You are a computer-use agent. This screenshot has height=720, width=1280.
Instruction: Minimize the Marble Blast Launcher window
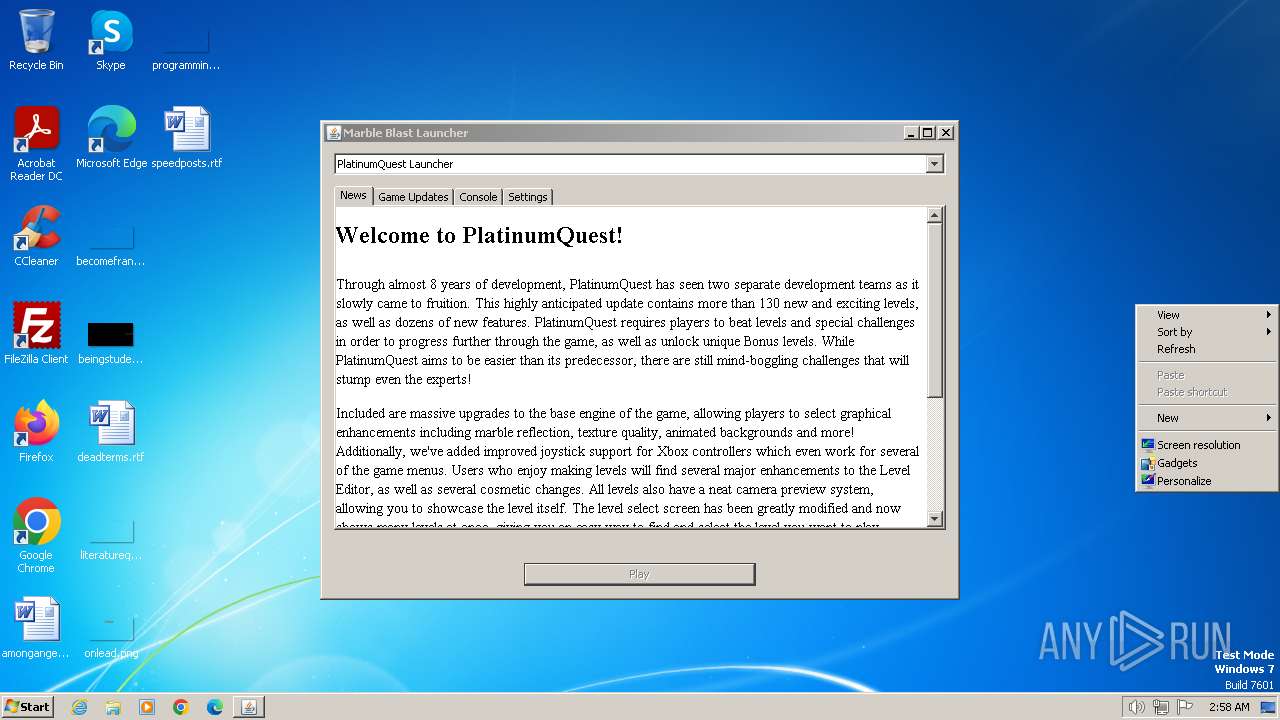tap(911, 133)
